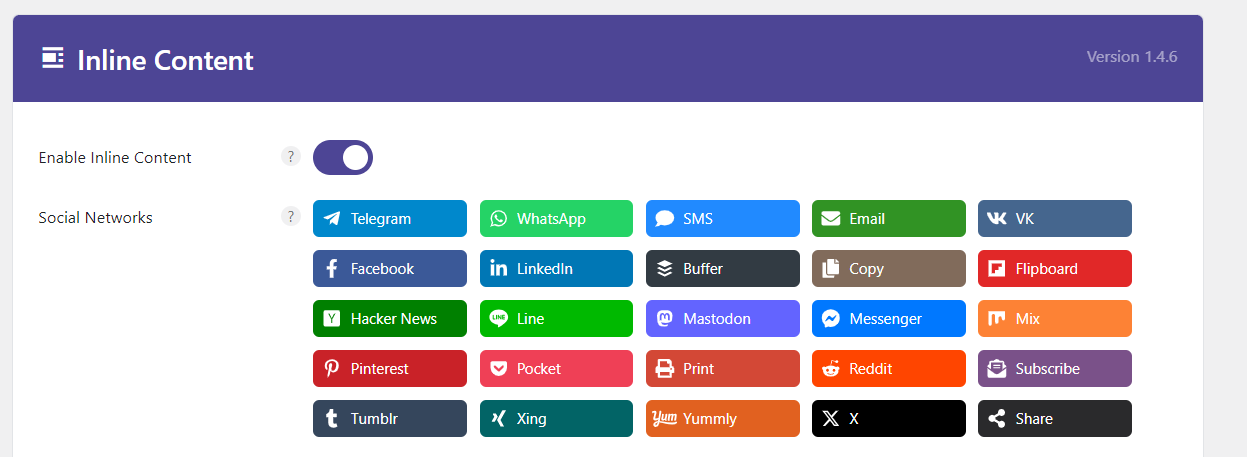1247x457 pixels.
Task: Click the WhatsApp logo icon
Action: coord(498,219)
